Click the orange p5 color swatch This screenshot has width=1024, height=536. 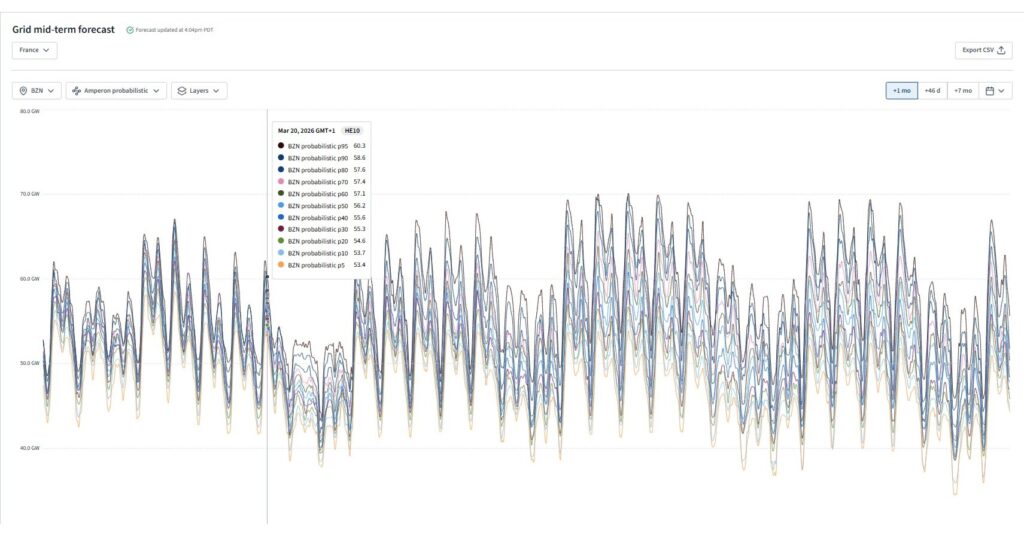282,265
